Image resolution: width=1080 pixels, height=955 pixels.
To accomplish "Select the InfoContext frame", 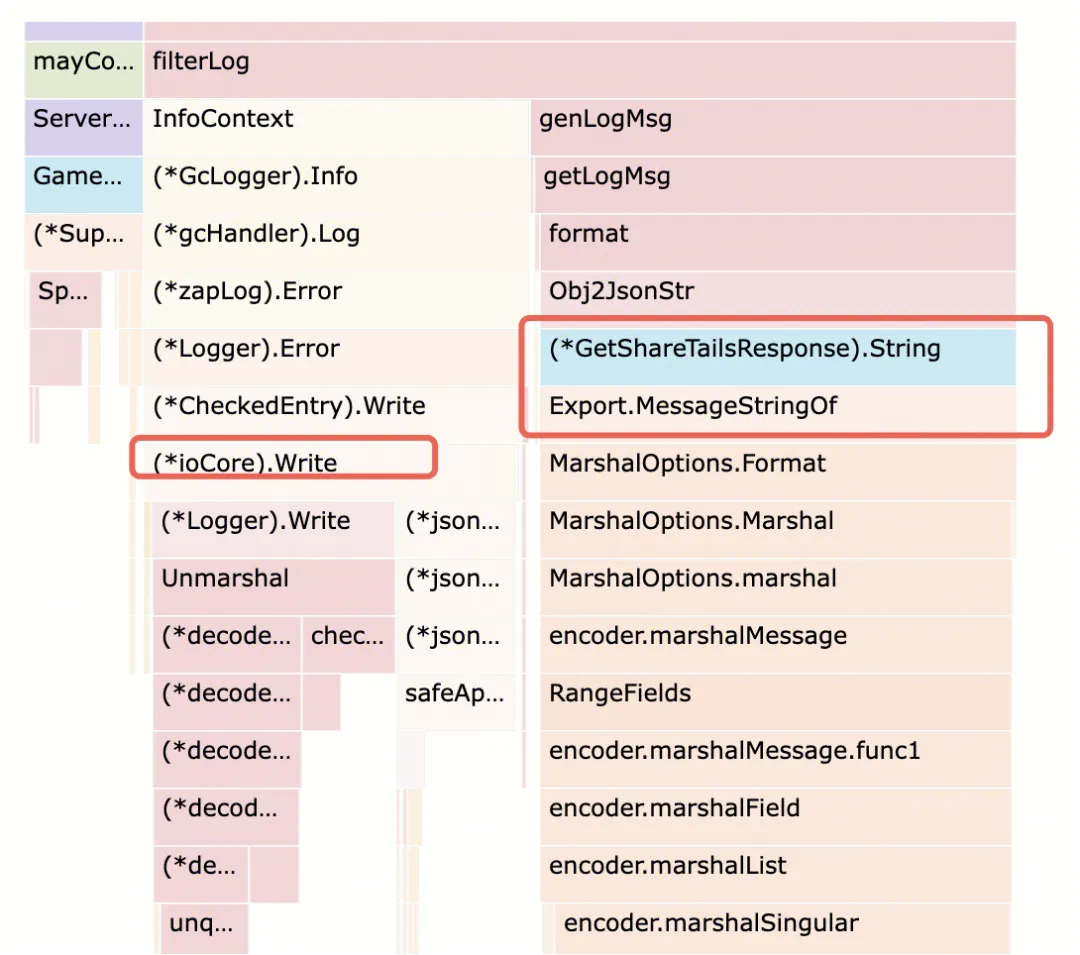I will pyautogui.click(x=336, y=119).
